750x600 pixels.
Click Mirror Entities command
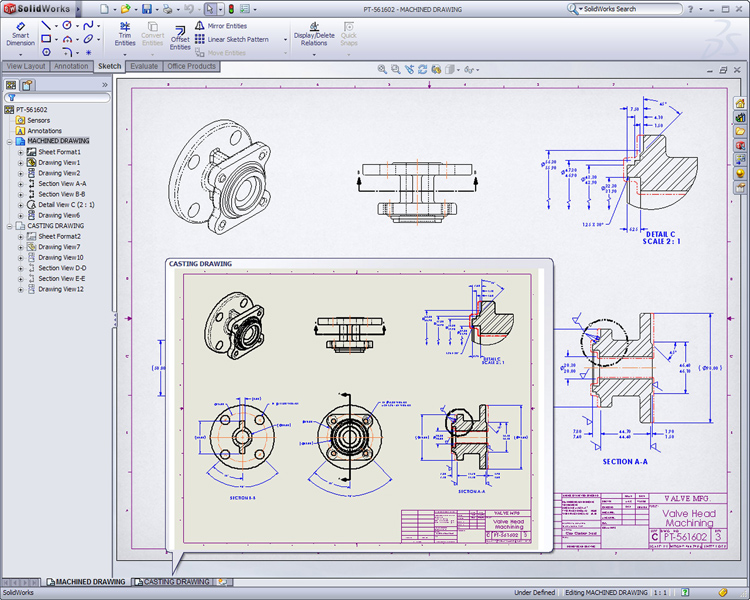click(x=221, y=26)
